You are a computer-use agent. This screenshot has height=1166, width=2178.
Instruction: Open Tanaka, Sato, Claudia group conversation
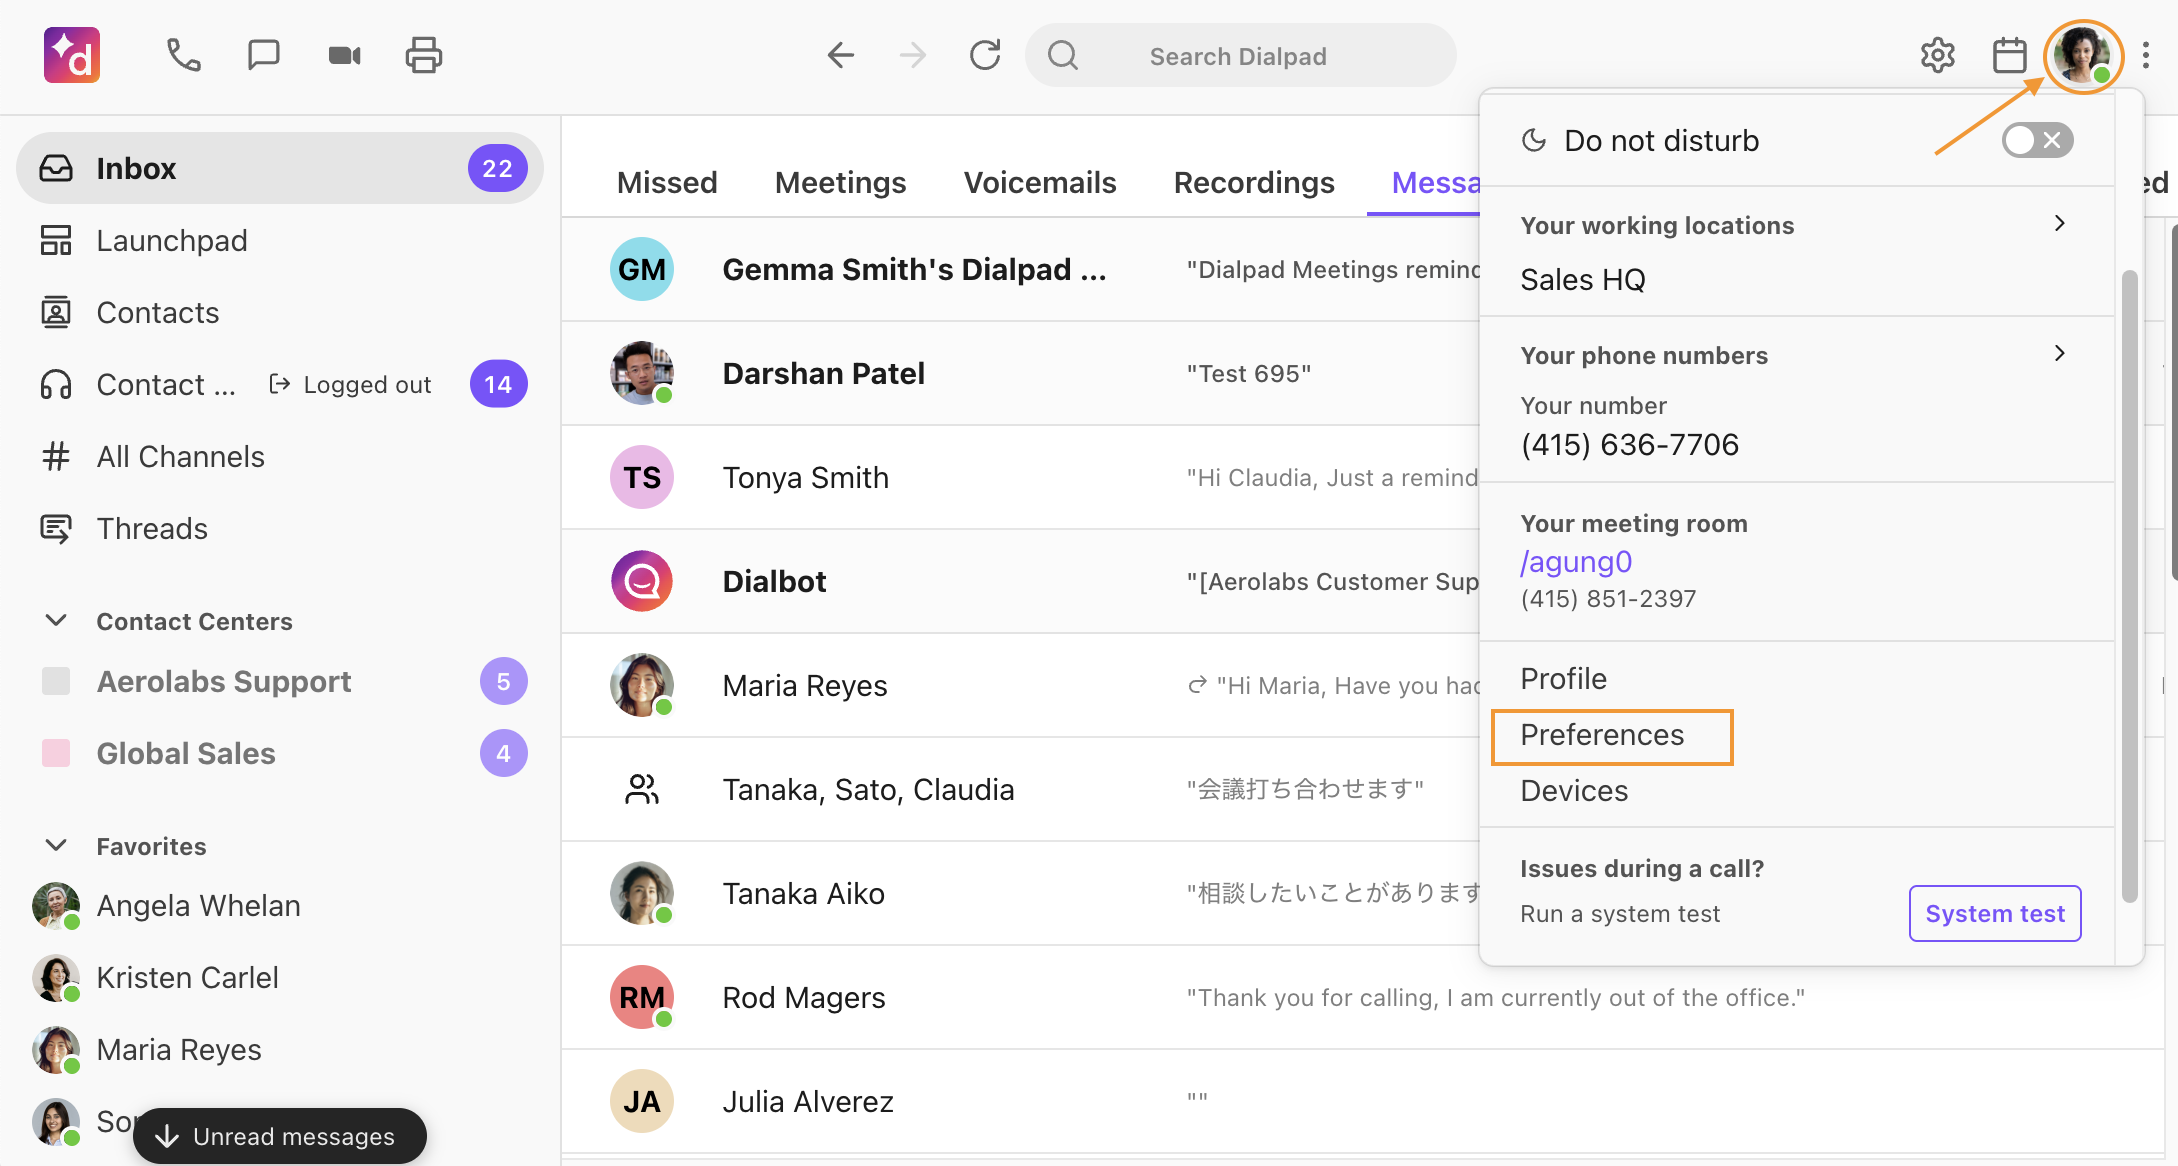pos(1021,789)
